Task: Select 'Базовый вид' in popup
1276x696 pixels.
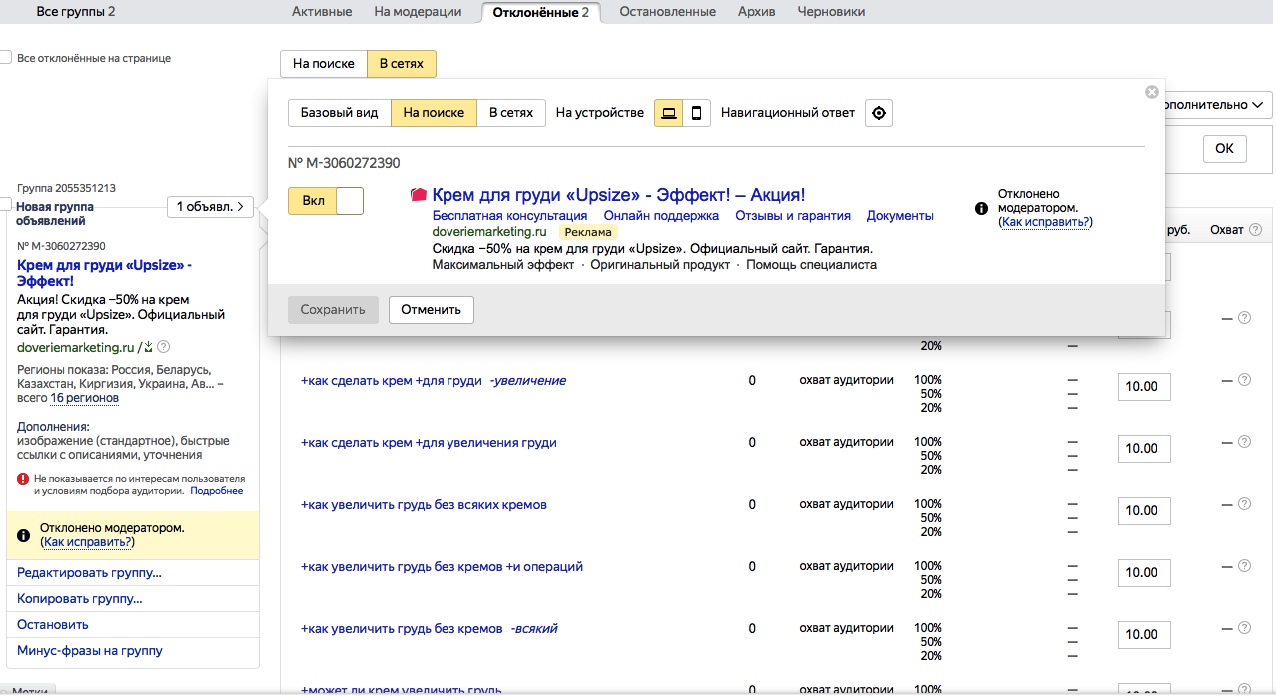Action: point(340,113)
